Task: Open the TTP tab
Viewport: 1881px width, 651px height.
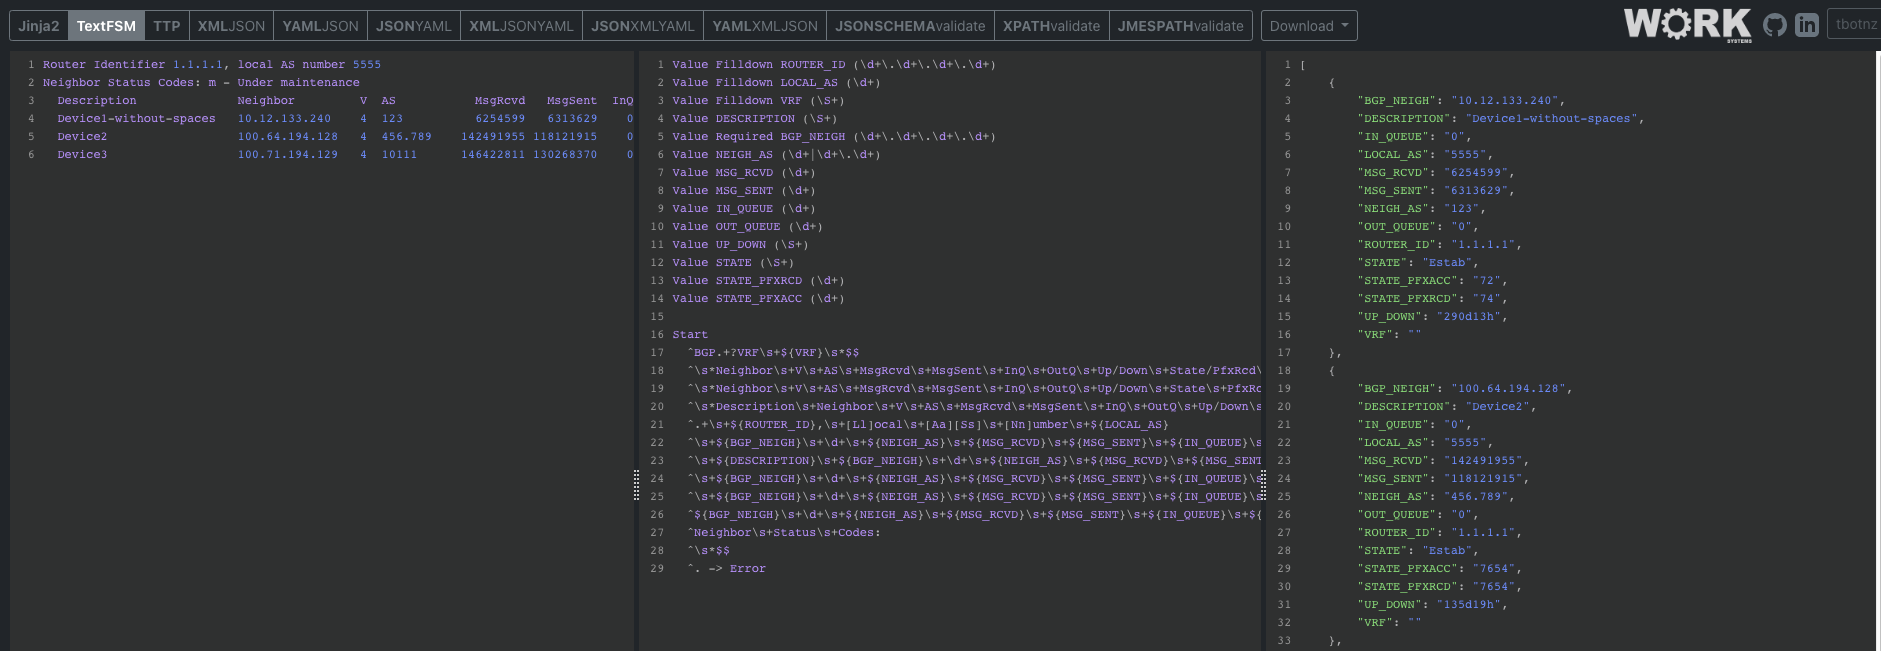Action: click(x=167, y=26)
